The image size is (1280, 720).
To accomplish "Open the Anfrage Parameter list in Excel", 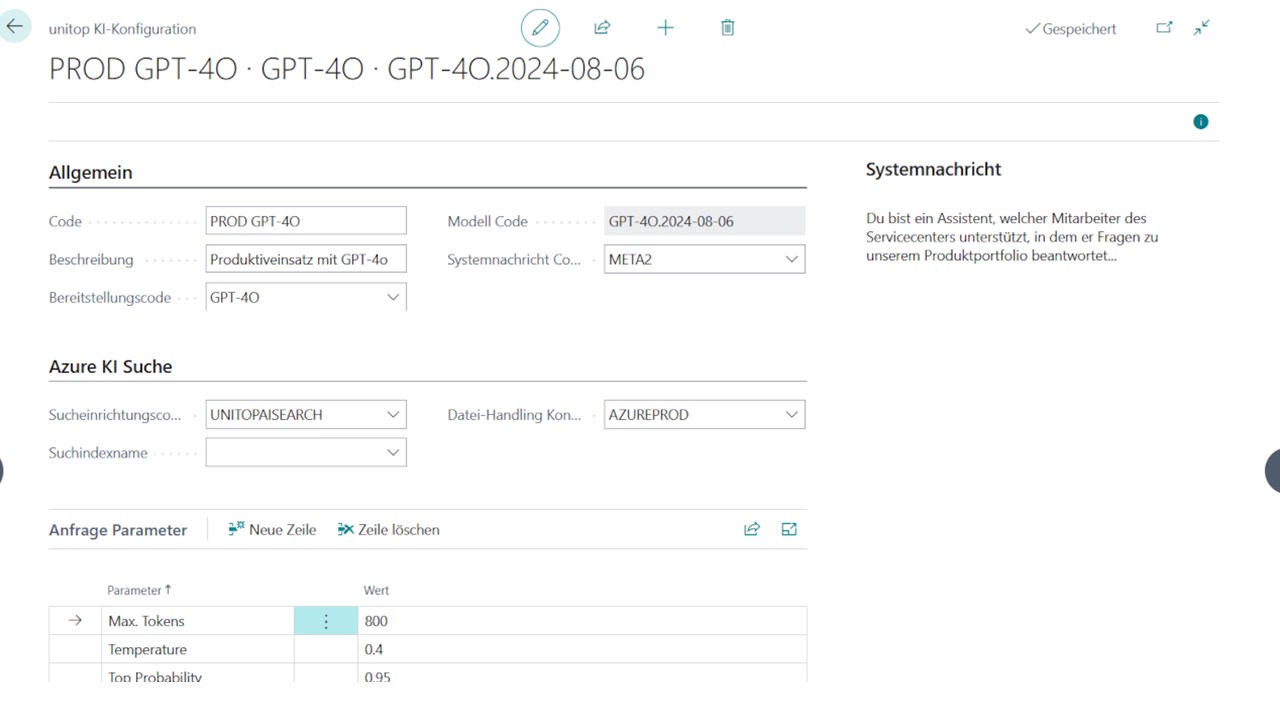I will [x=788, y=529].
